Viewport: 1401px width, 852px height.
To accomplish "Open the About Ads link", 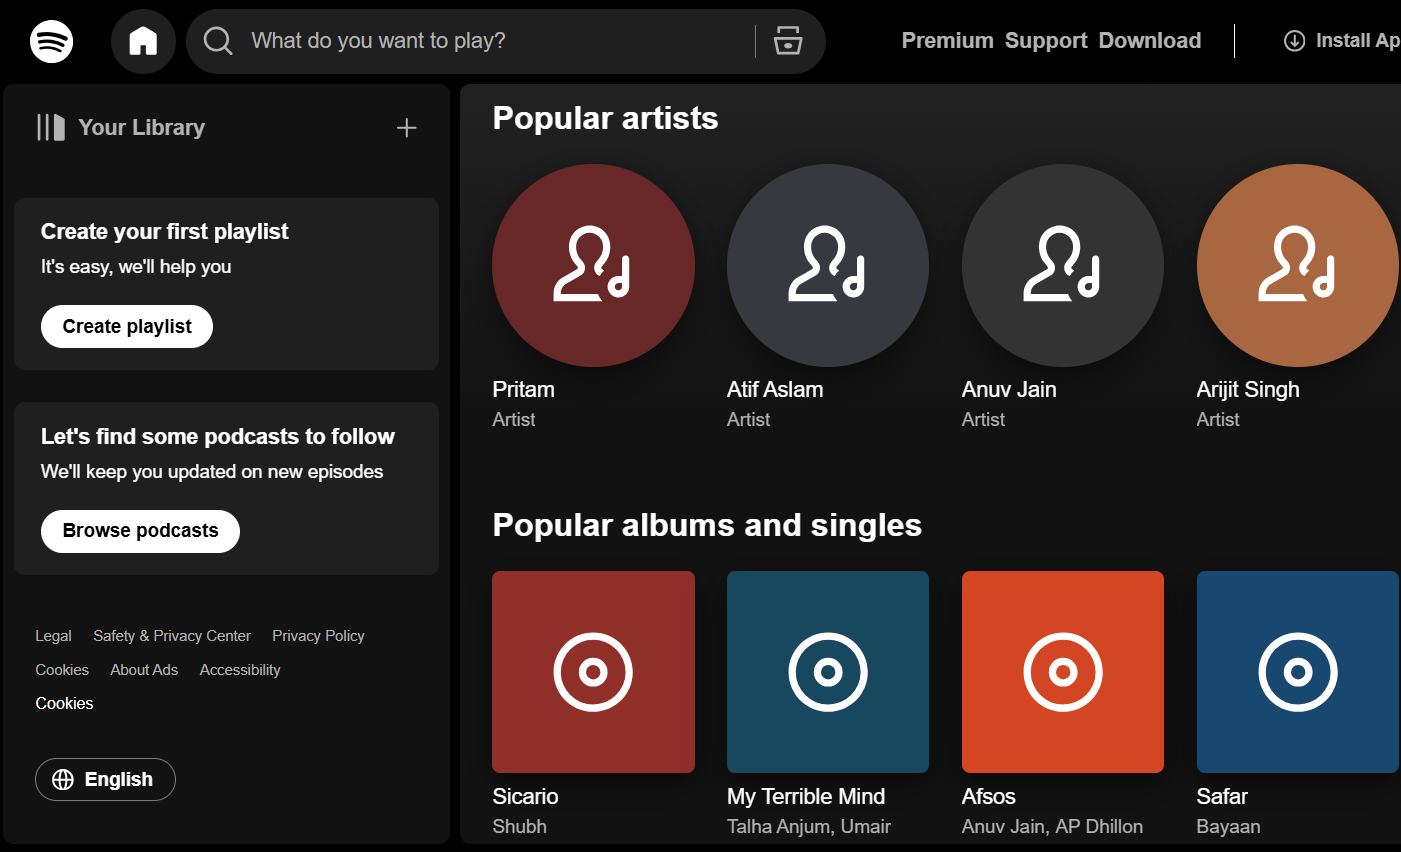I will tap(144, 670).
